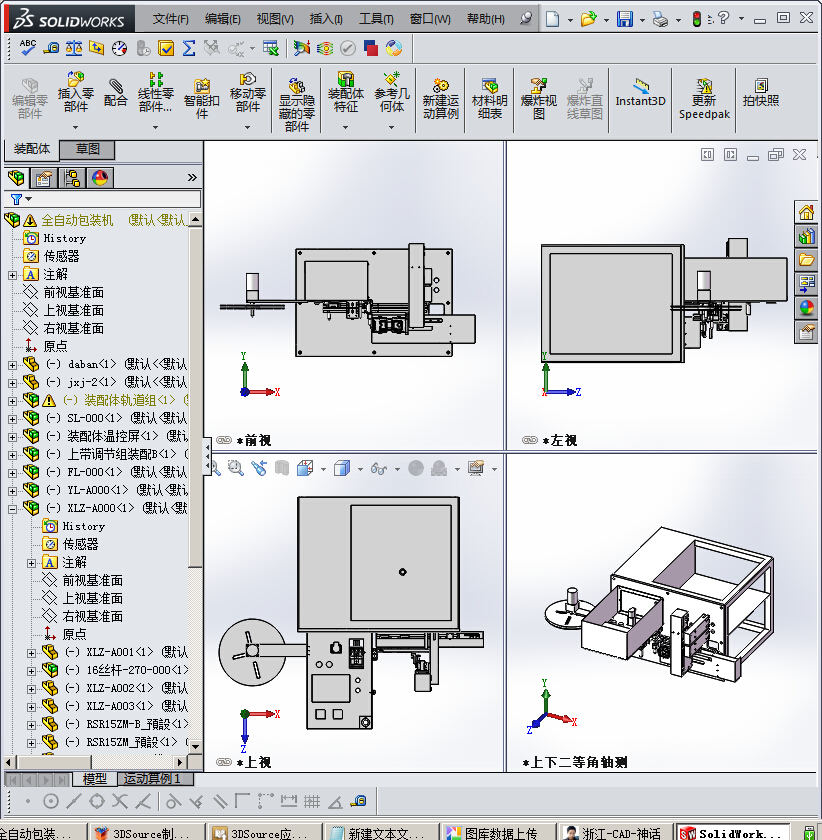
Task: Click Insert Components button
Action: pos(76,92)
